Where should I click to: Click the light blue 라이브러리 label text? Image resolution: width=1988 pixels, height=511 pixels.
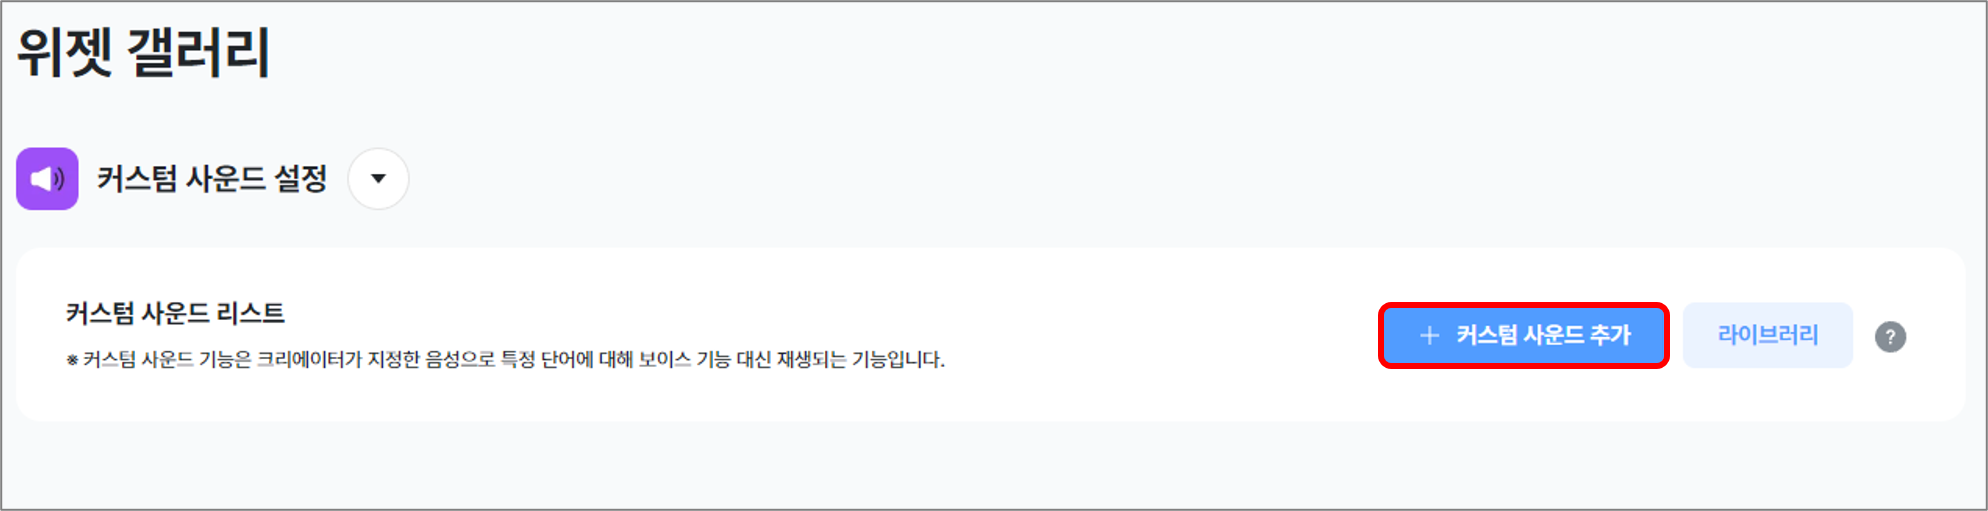tap(1767, 335)
